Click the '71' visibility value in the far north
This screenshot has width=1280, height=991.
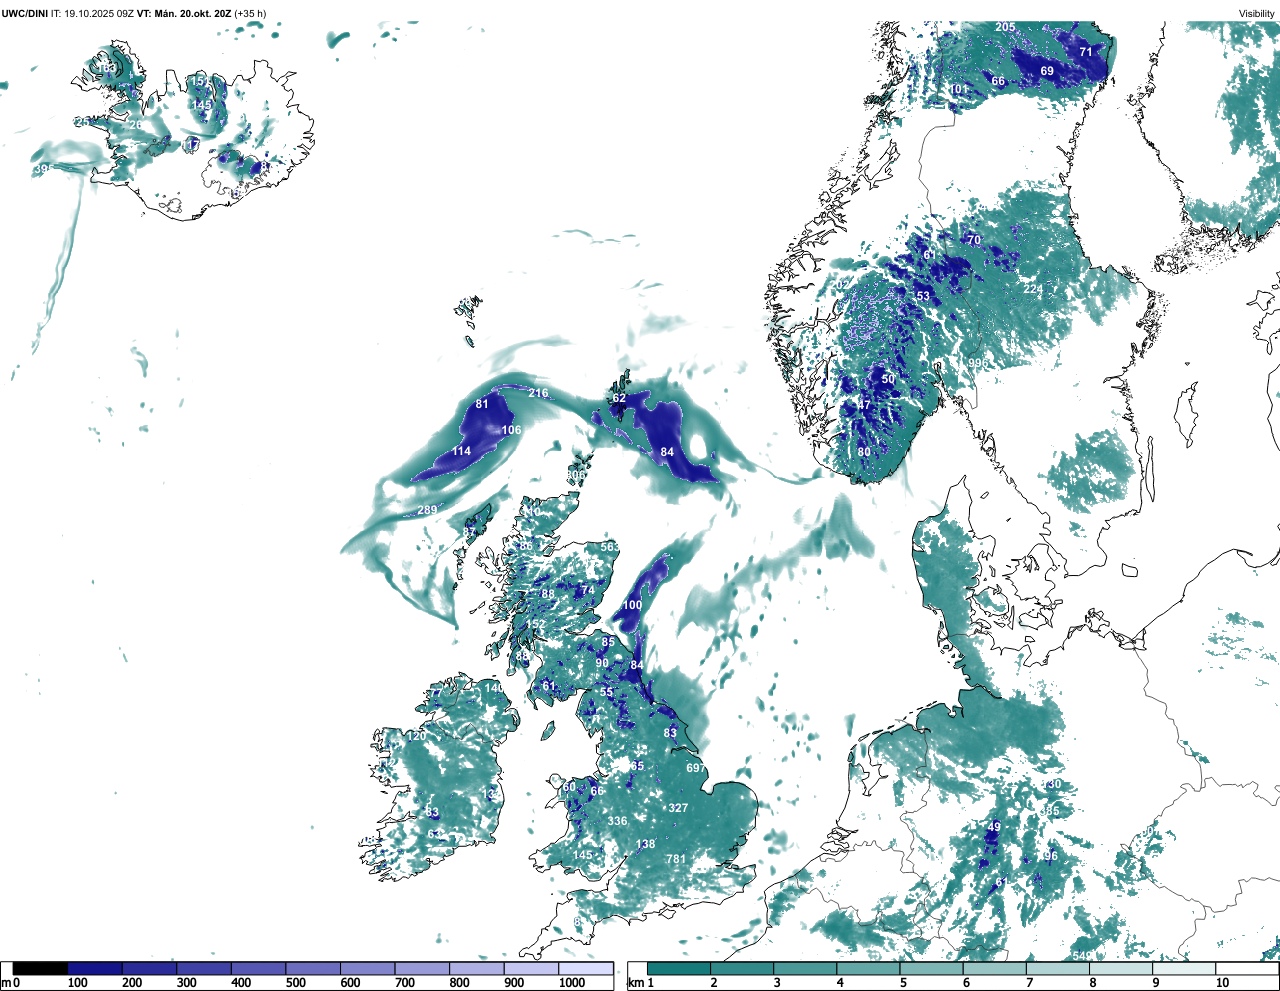pyautogui.click(x=1086, y=52)
